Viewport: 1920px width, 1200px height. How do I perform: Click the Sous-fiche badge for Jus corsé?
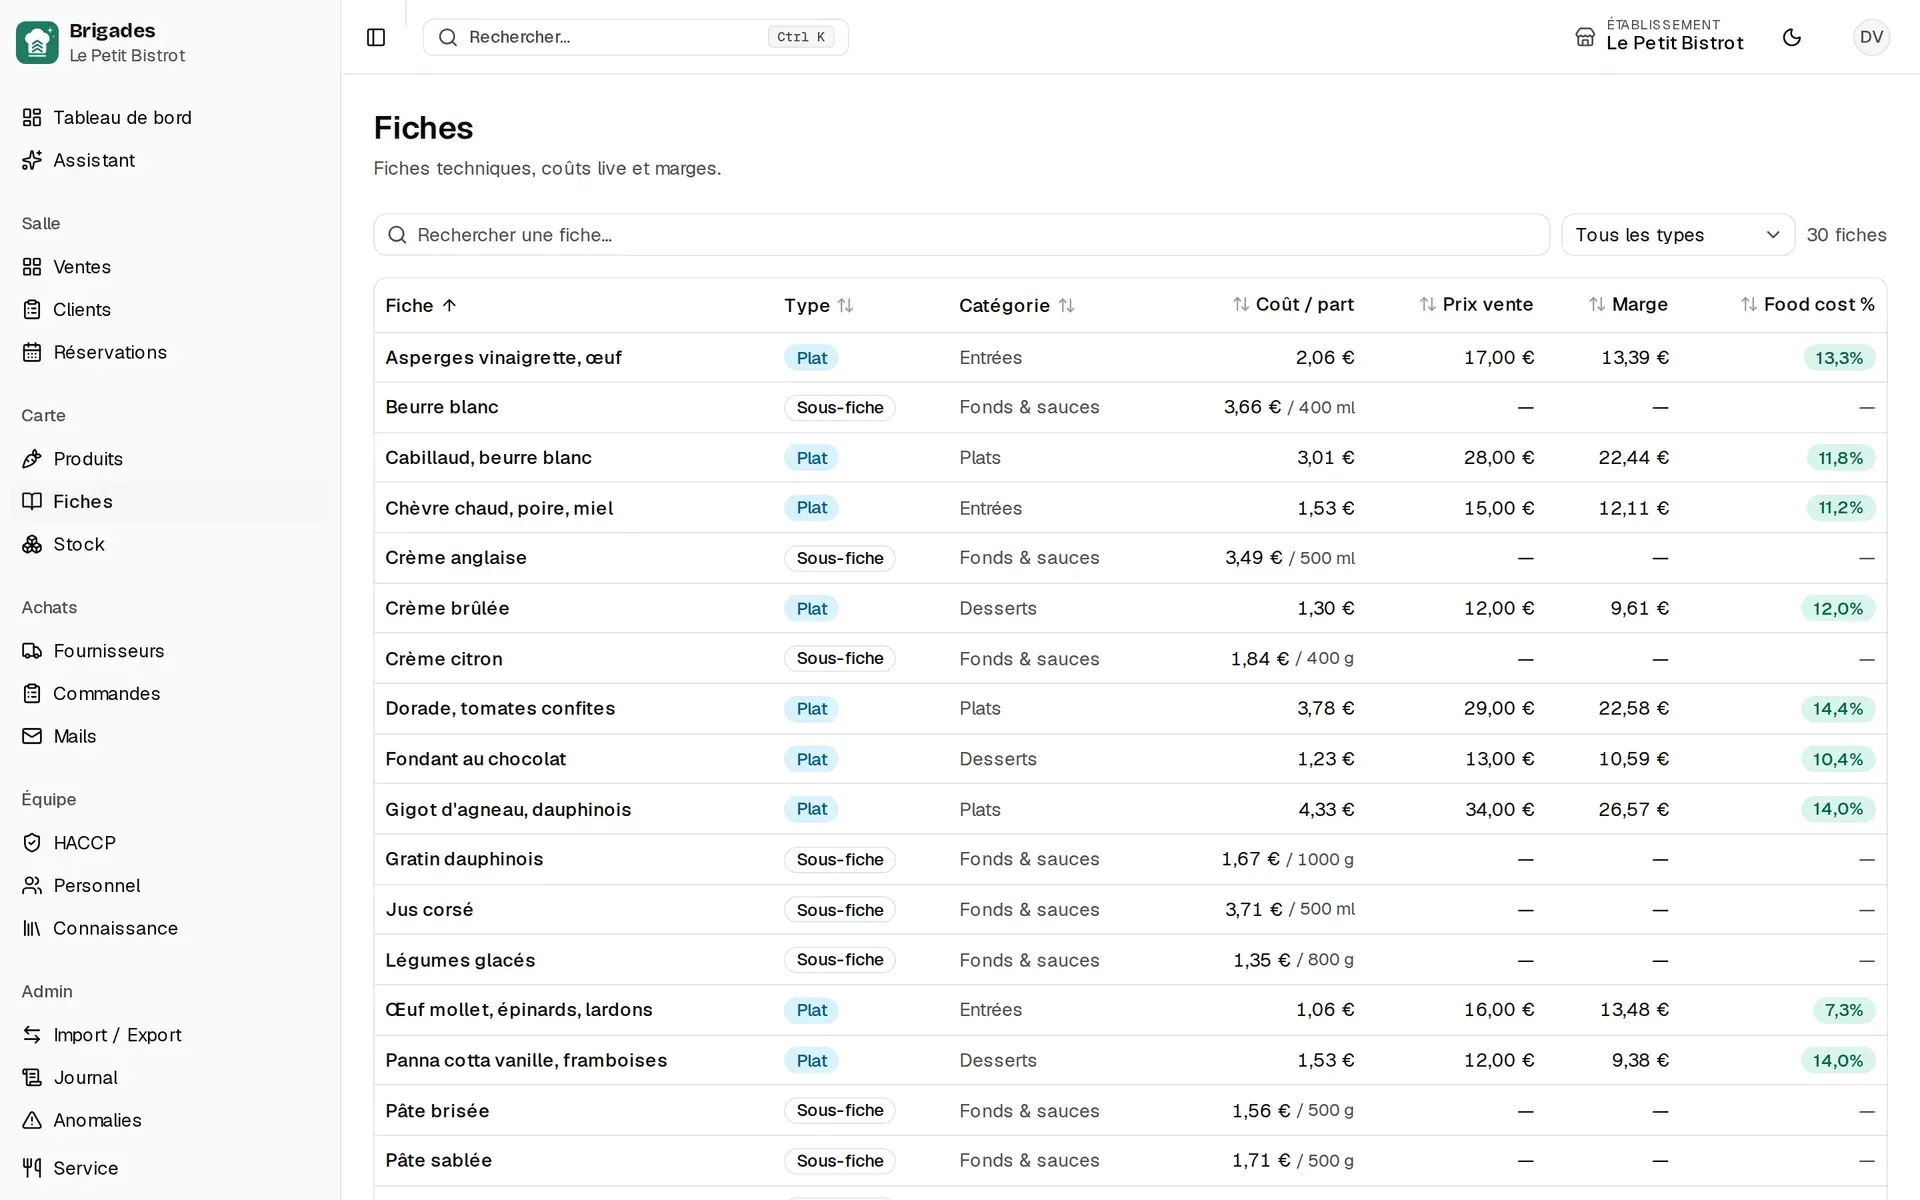click(840, 910)
